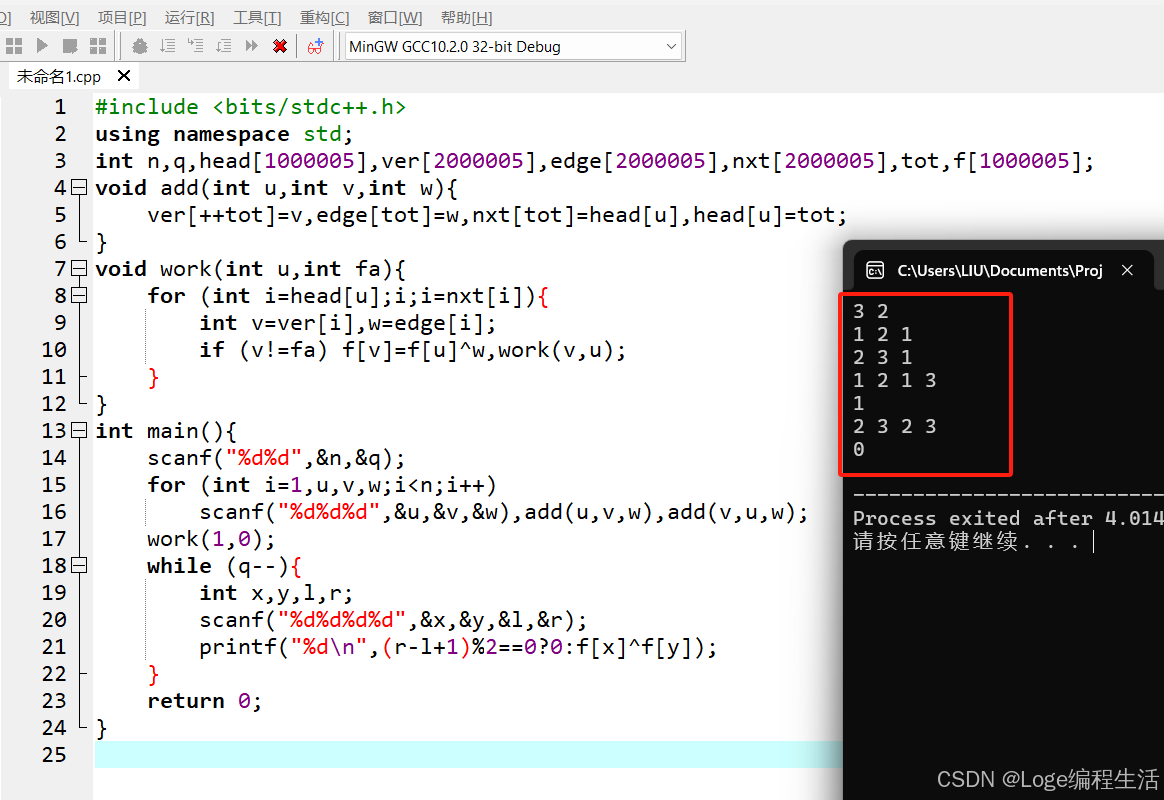The height and width of the screenshot is (800, 1164).
Task: Click the #include <bits/stdc++.h> line
Action: pos(250,107)
